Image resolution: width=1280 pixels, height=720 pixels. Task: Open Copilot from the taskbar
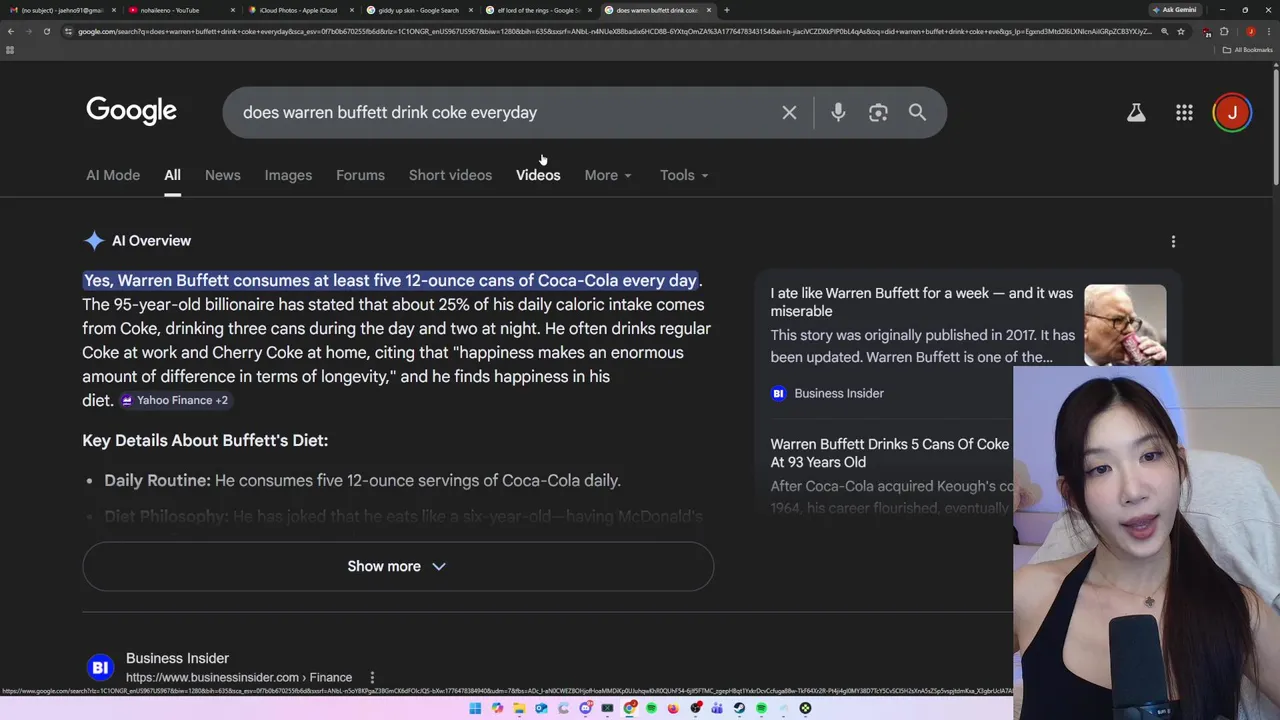point(497,708)
